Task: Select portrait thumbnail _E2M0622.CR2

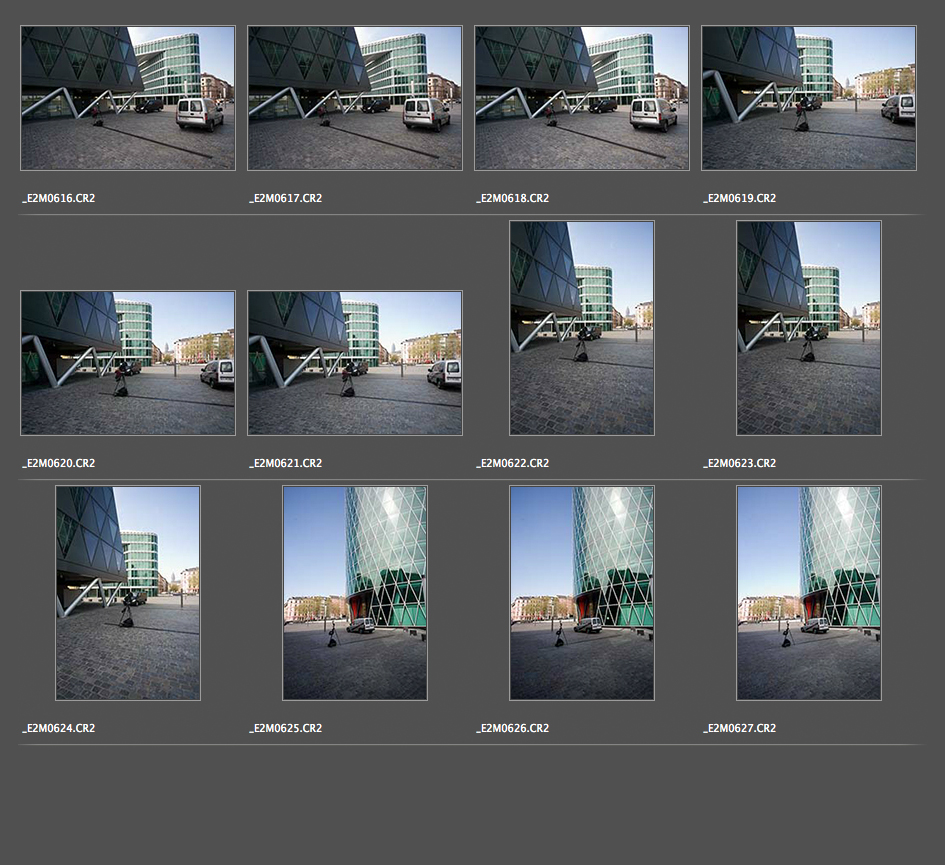Action: tap(582, 328)
